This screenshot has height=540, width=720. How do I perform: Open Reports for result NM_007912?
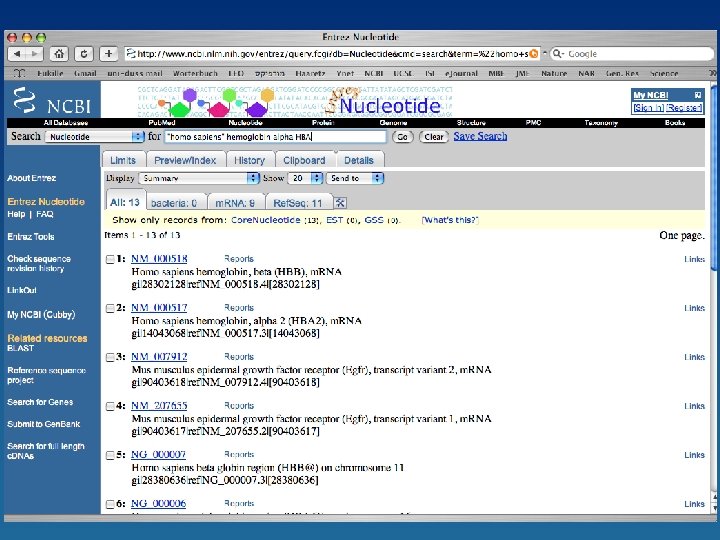click(239, 357)
